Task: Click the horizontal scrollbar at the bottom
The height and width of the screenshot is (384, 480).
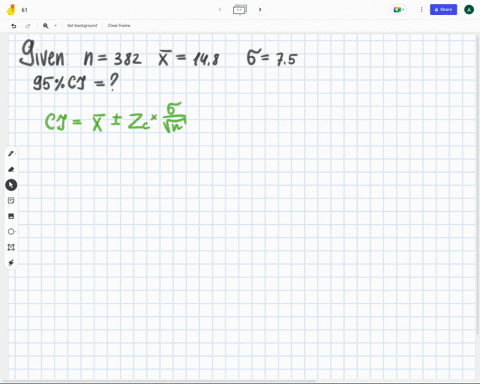Action: [x=158, y=381]
